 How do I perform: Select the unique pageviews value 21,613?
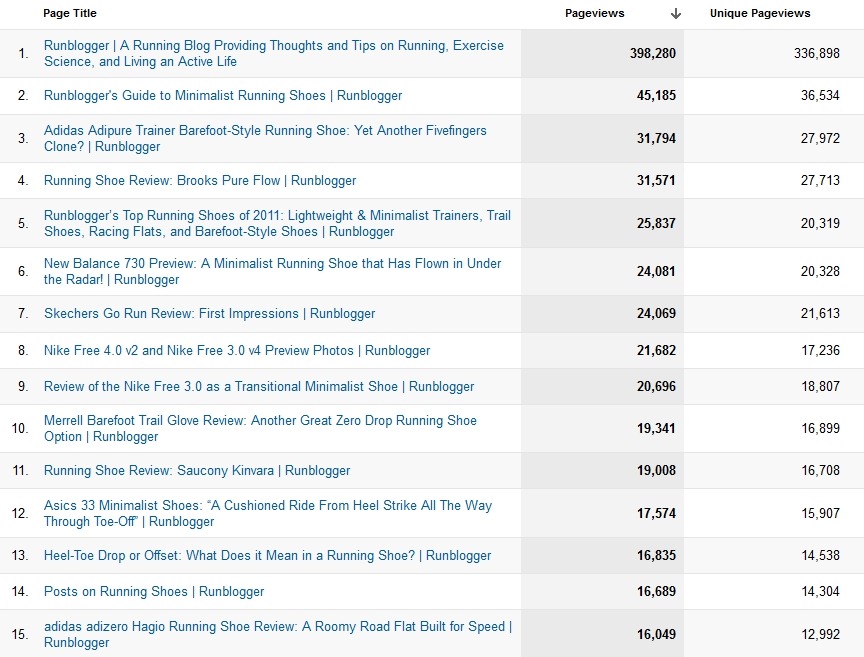[x=820, y=313]
